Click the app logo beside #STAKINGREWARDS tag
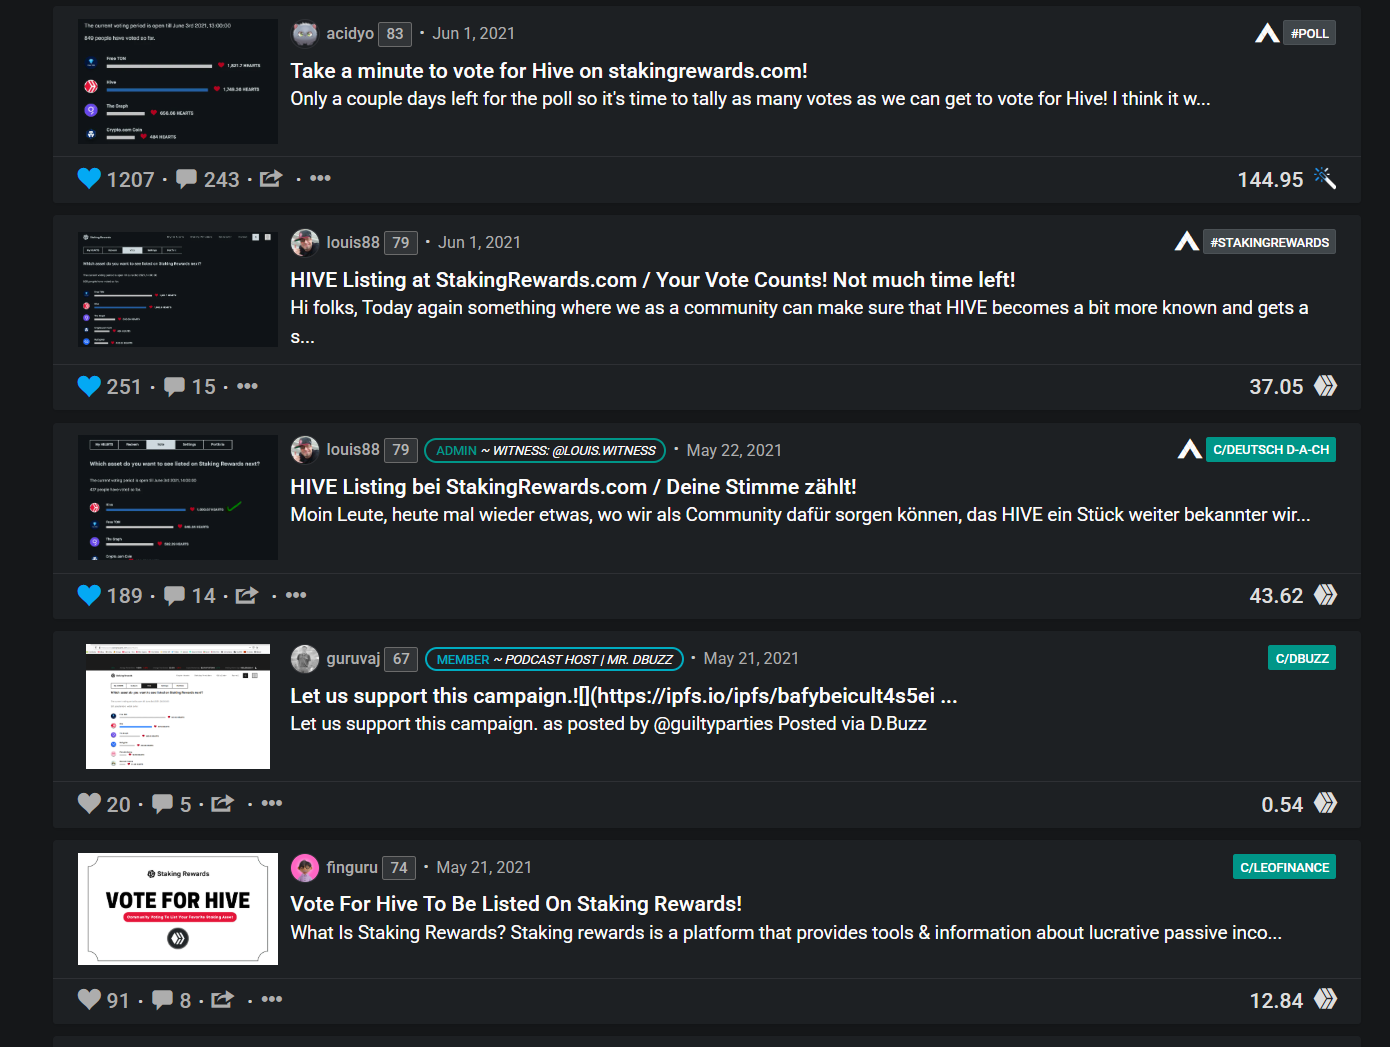Viewport: 1390px width, 1047px height. point(1187,242)
